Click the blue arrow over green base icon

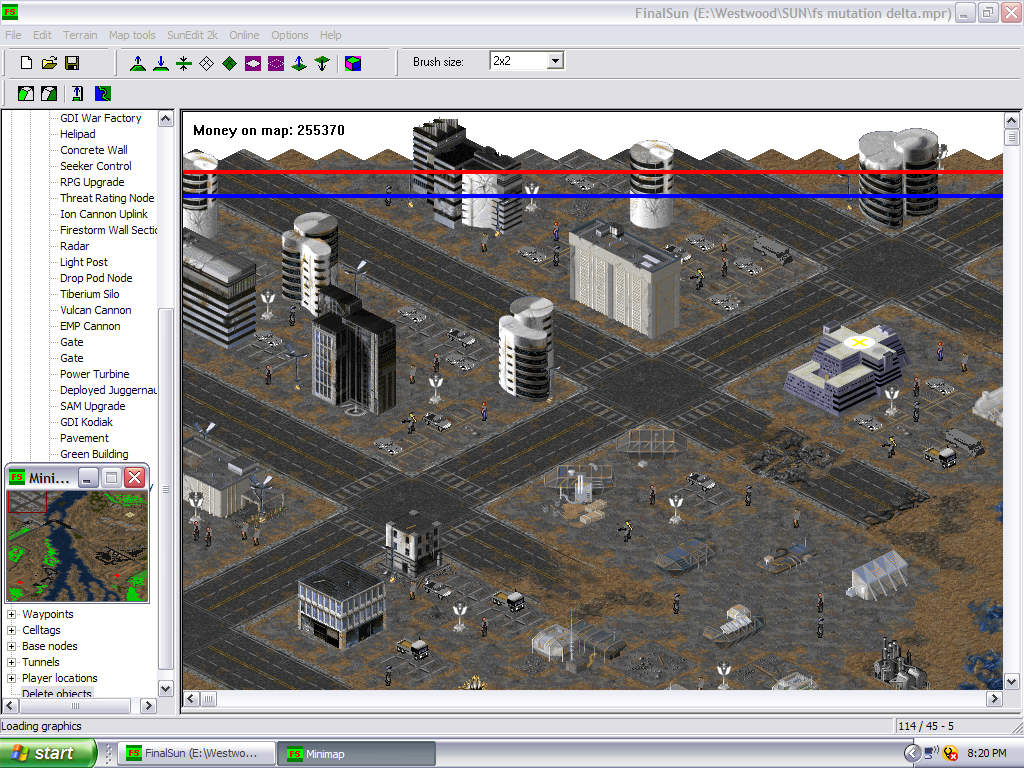click(x=78, y=93)
